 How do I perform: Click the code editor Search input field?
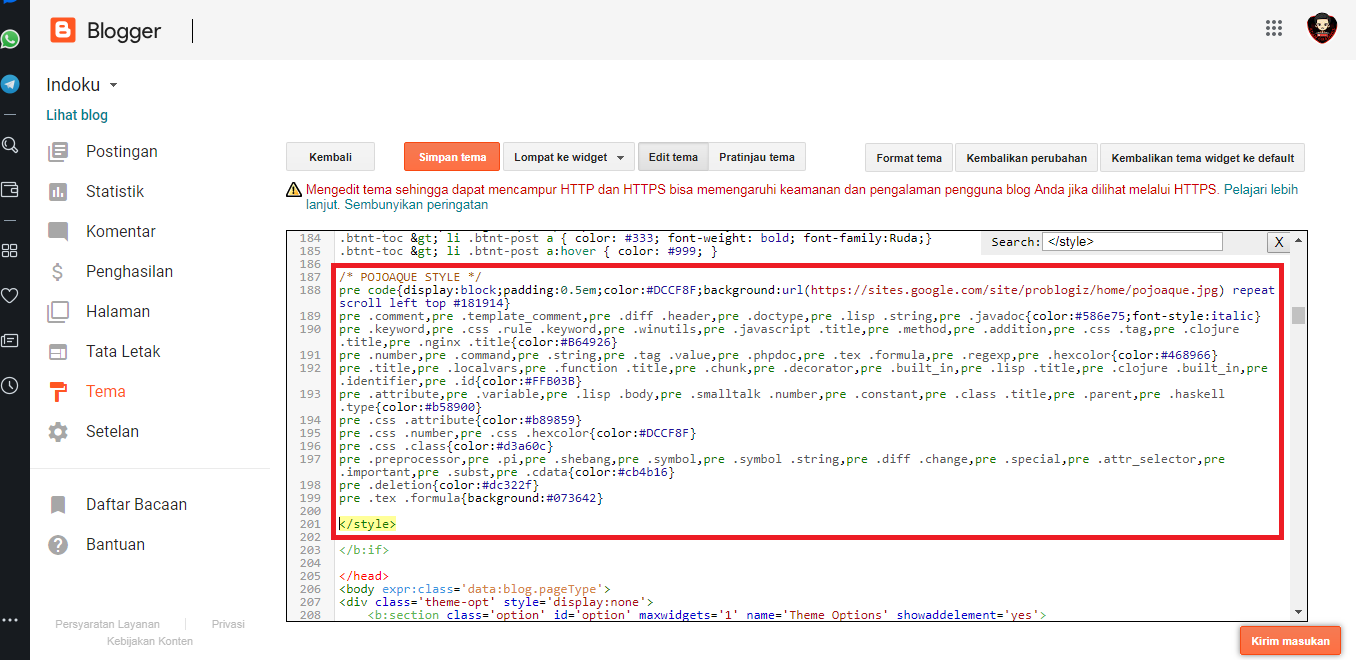point(1131,241)
